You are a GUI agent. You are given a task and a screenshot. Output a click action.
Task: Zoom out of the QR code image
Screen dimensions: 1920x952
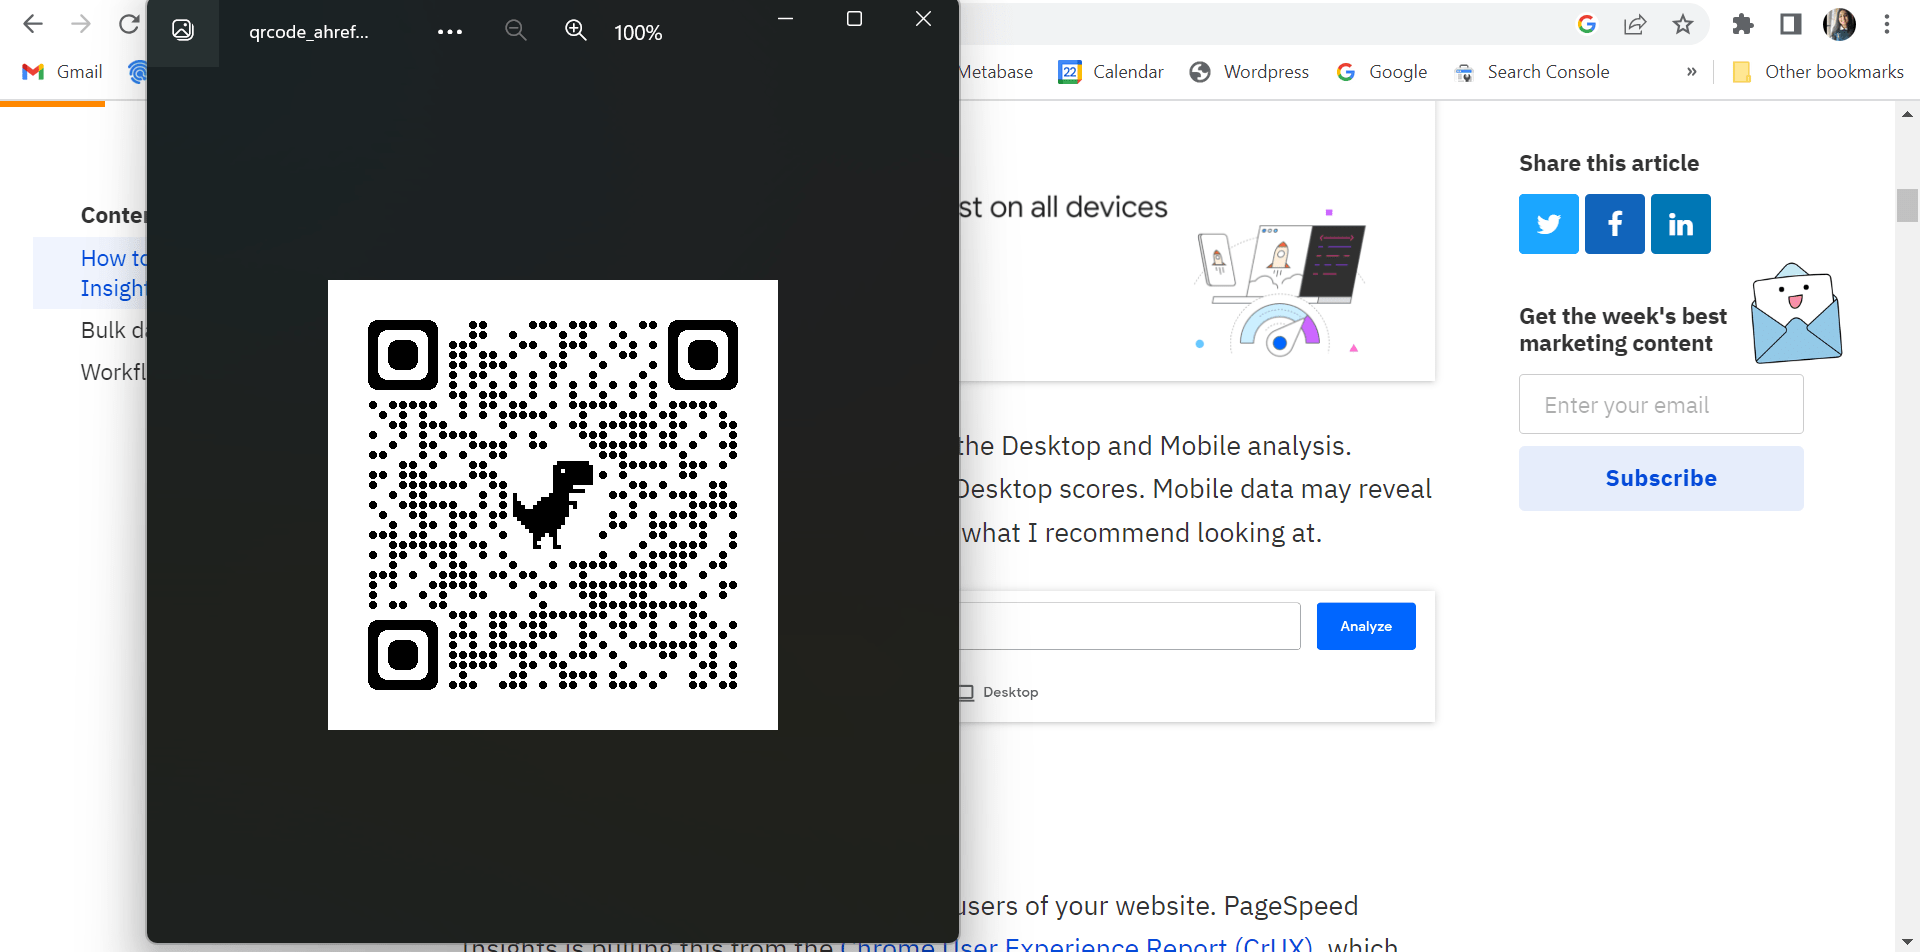tap(516, 30)
